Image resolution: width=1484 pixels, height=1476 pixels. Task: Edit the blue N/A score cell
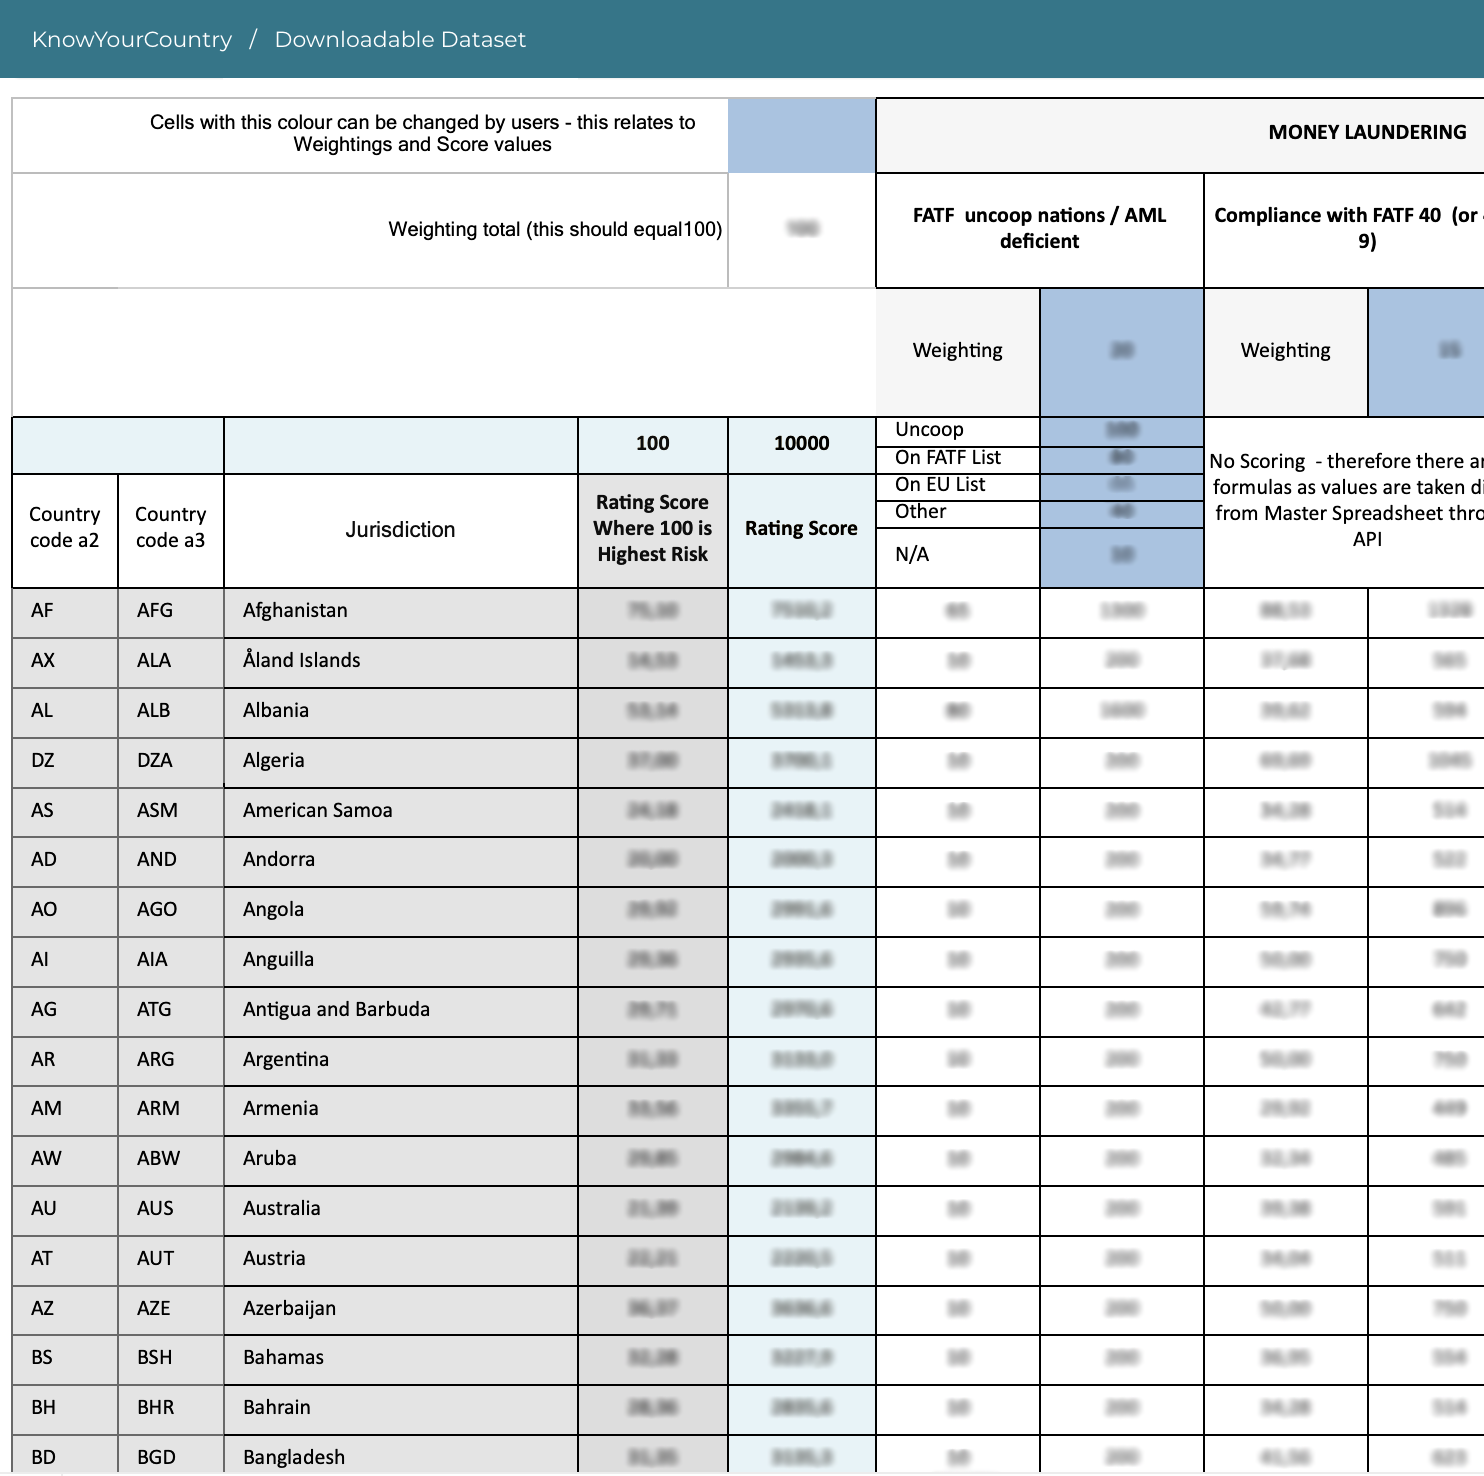[x=1122, y=556]
